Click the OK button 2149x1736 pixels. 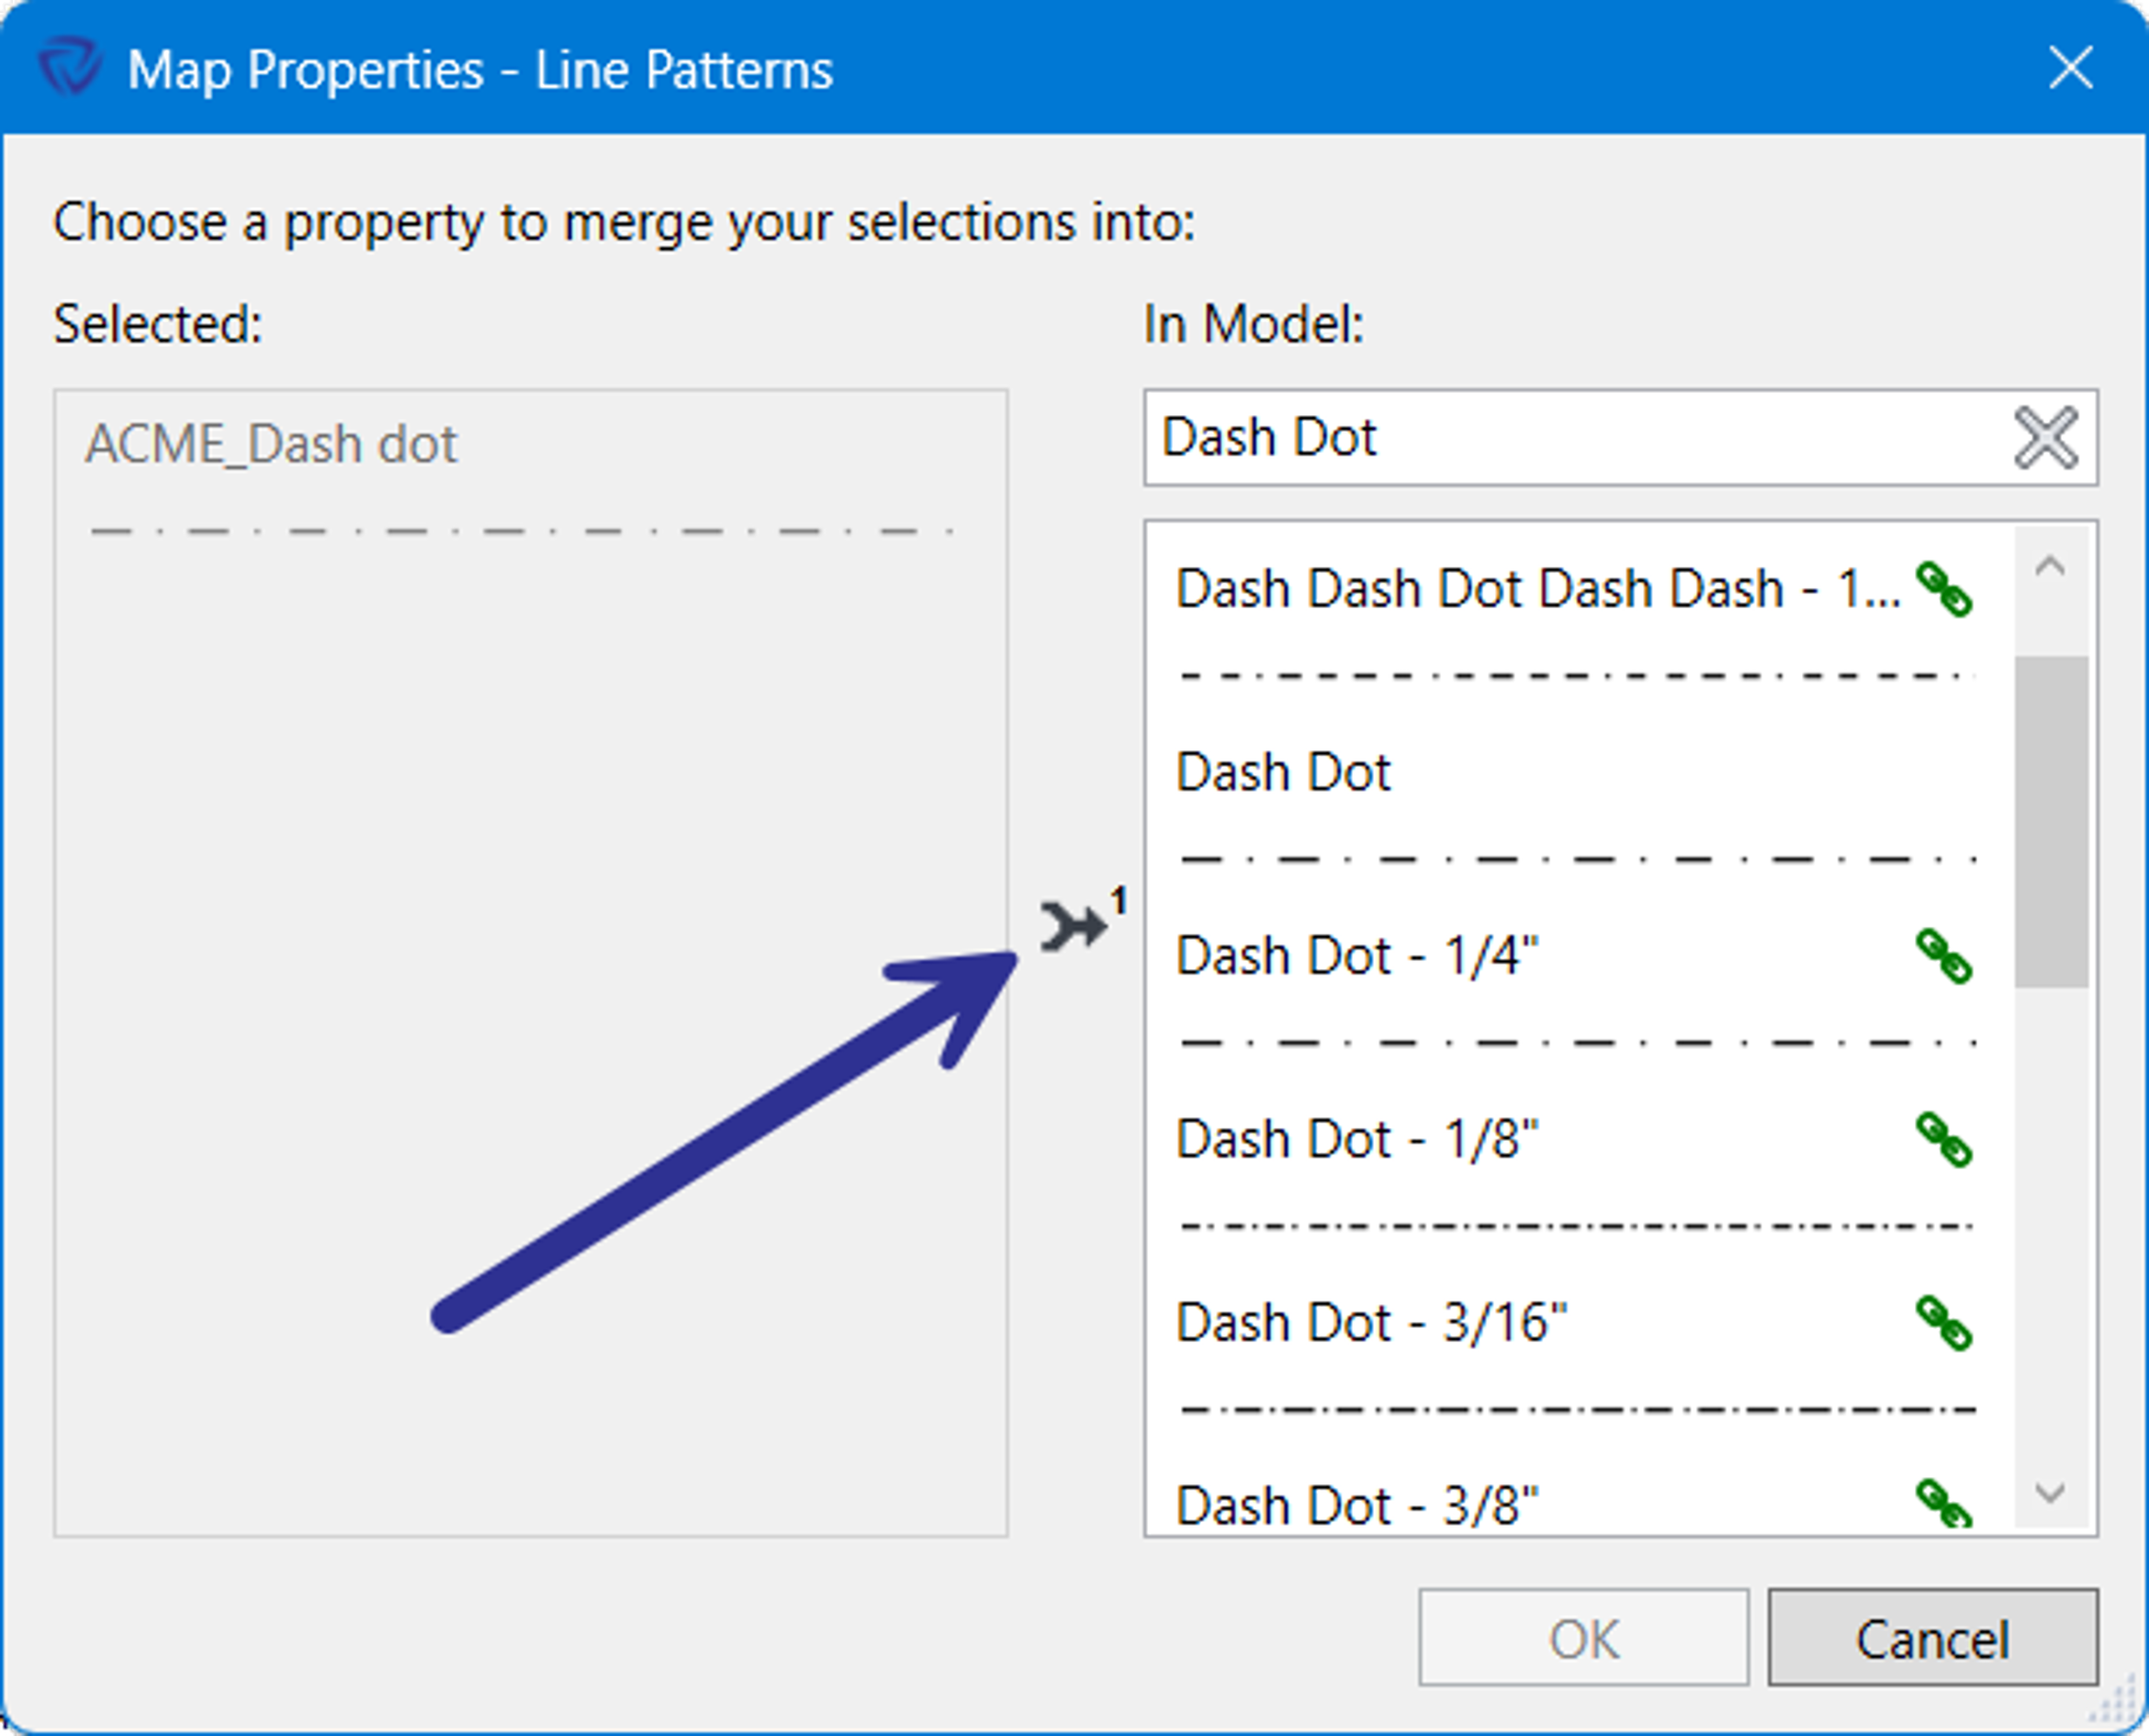[x=1583, y=1637]
